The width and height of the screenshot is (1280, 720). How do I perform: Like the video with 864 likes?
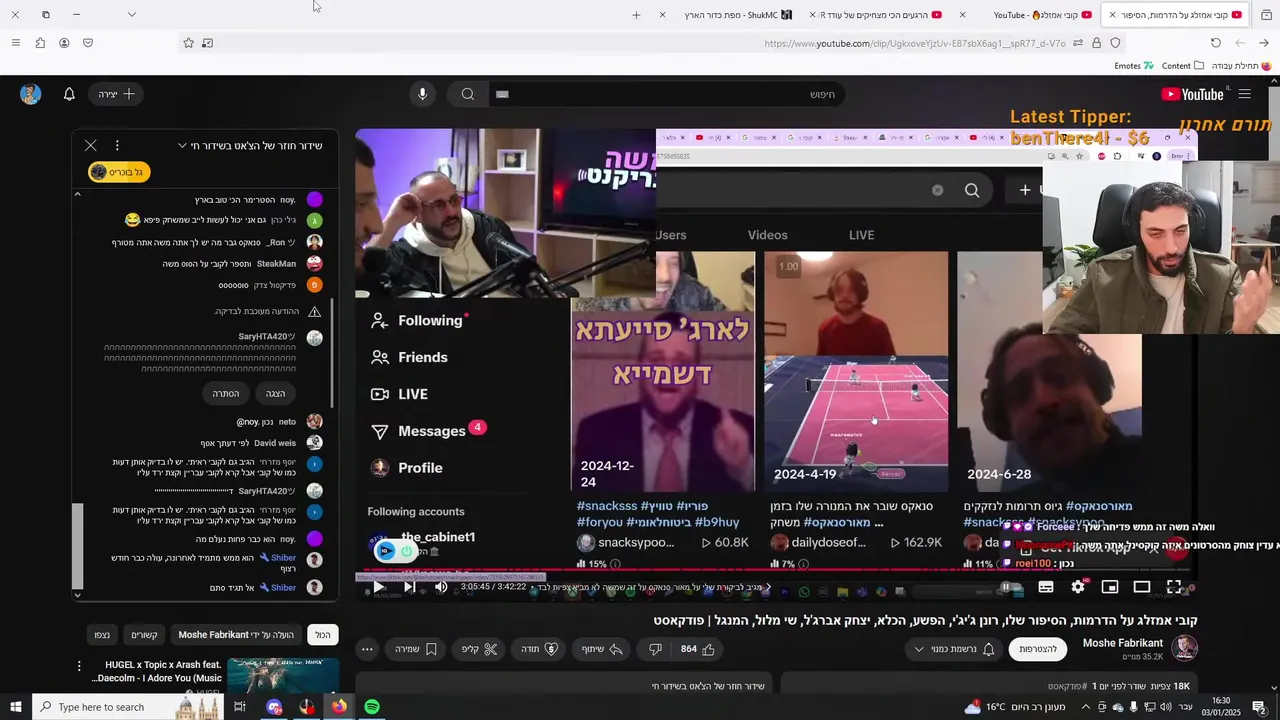(x=697, y=649)
